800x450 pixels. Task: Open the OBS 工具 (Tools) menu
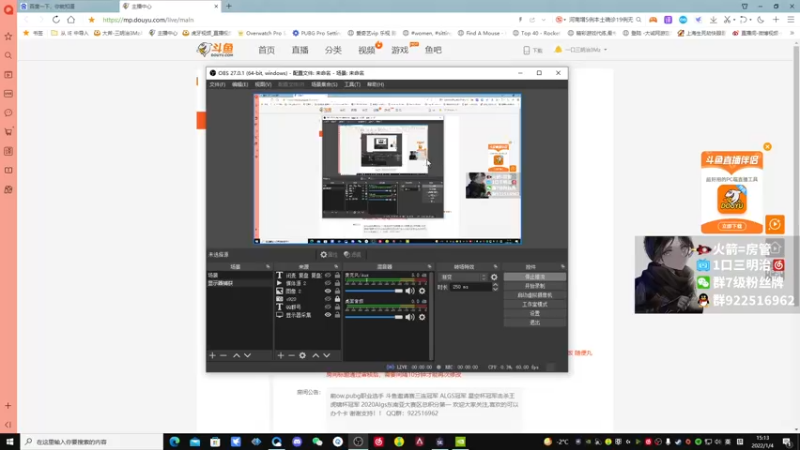352,84
